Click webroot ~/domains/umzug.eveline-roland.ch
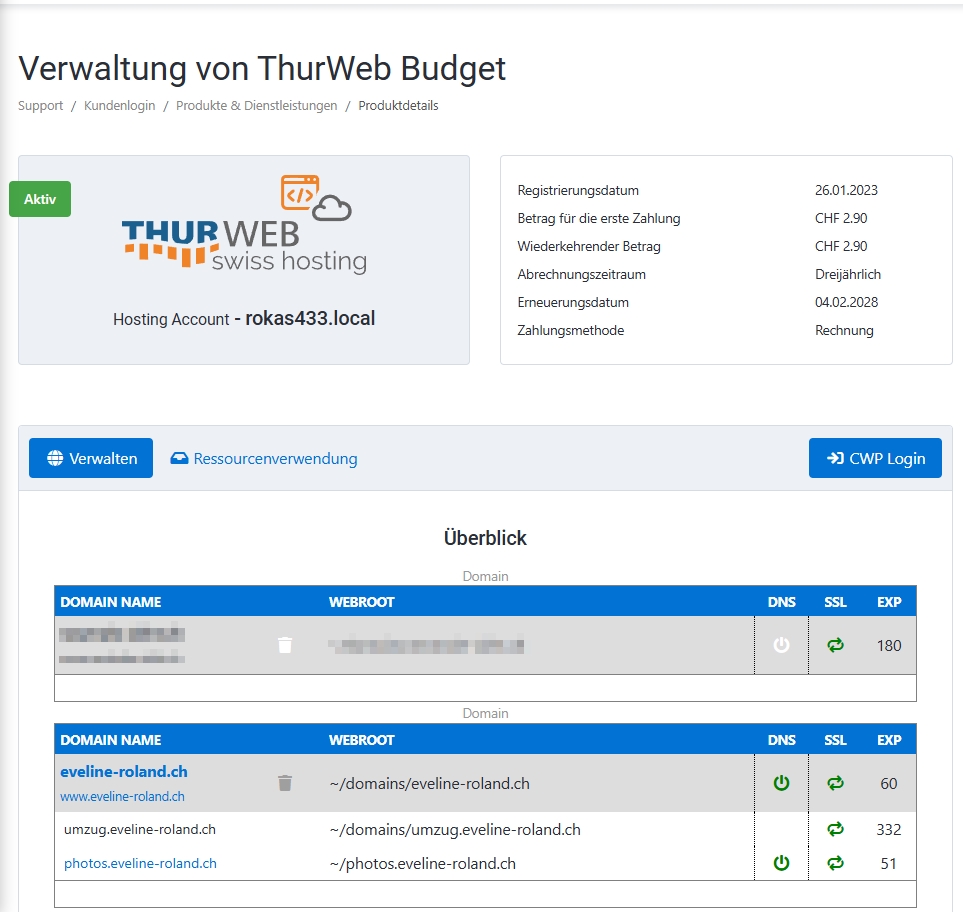The height and width of the screenshot is (912, 963). point(454,830)
